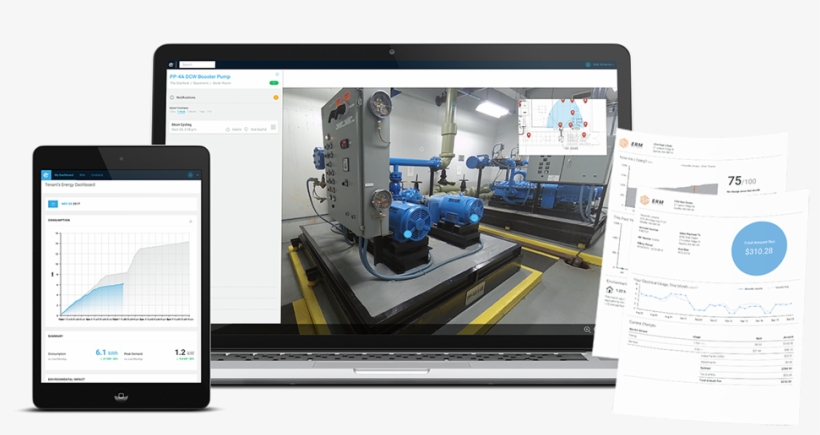This screenshot has width=820, height=435.
Task: Open the PP-4A DCW Booster Pump title link
Action: click(x=200, y=76)
